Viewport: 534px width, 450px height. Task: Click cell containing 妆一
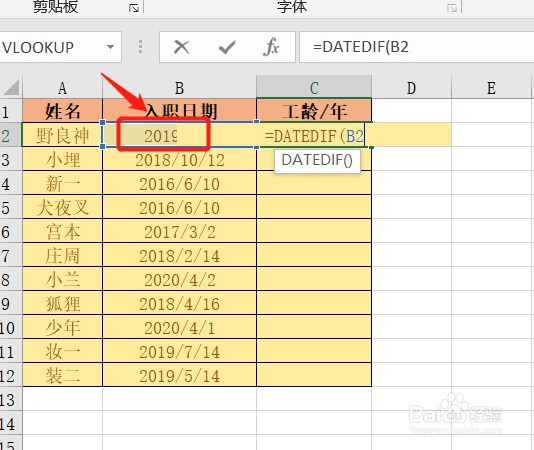pyautogui.click(x=62, y=352)
